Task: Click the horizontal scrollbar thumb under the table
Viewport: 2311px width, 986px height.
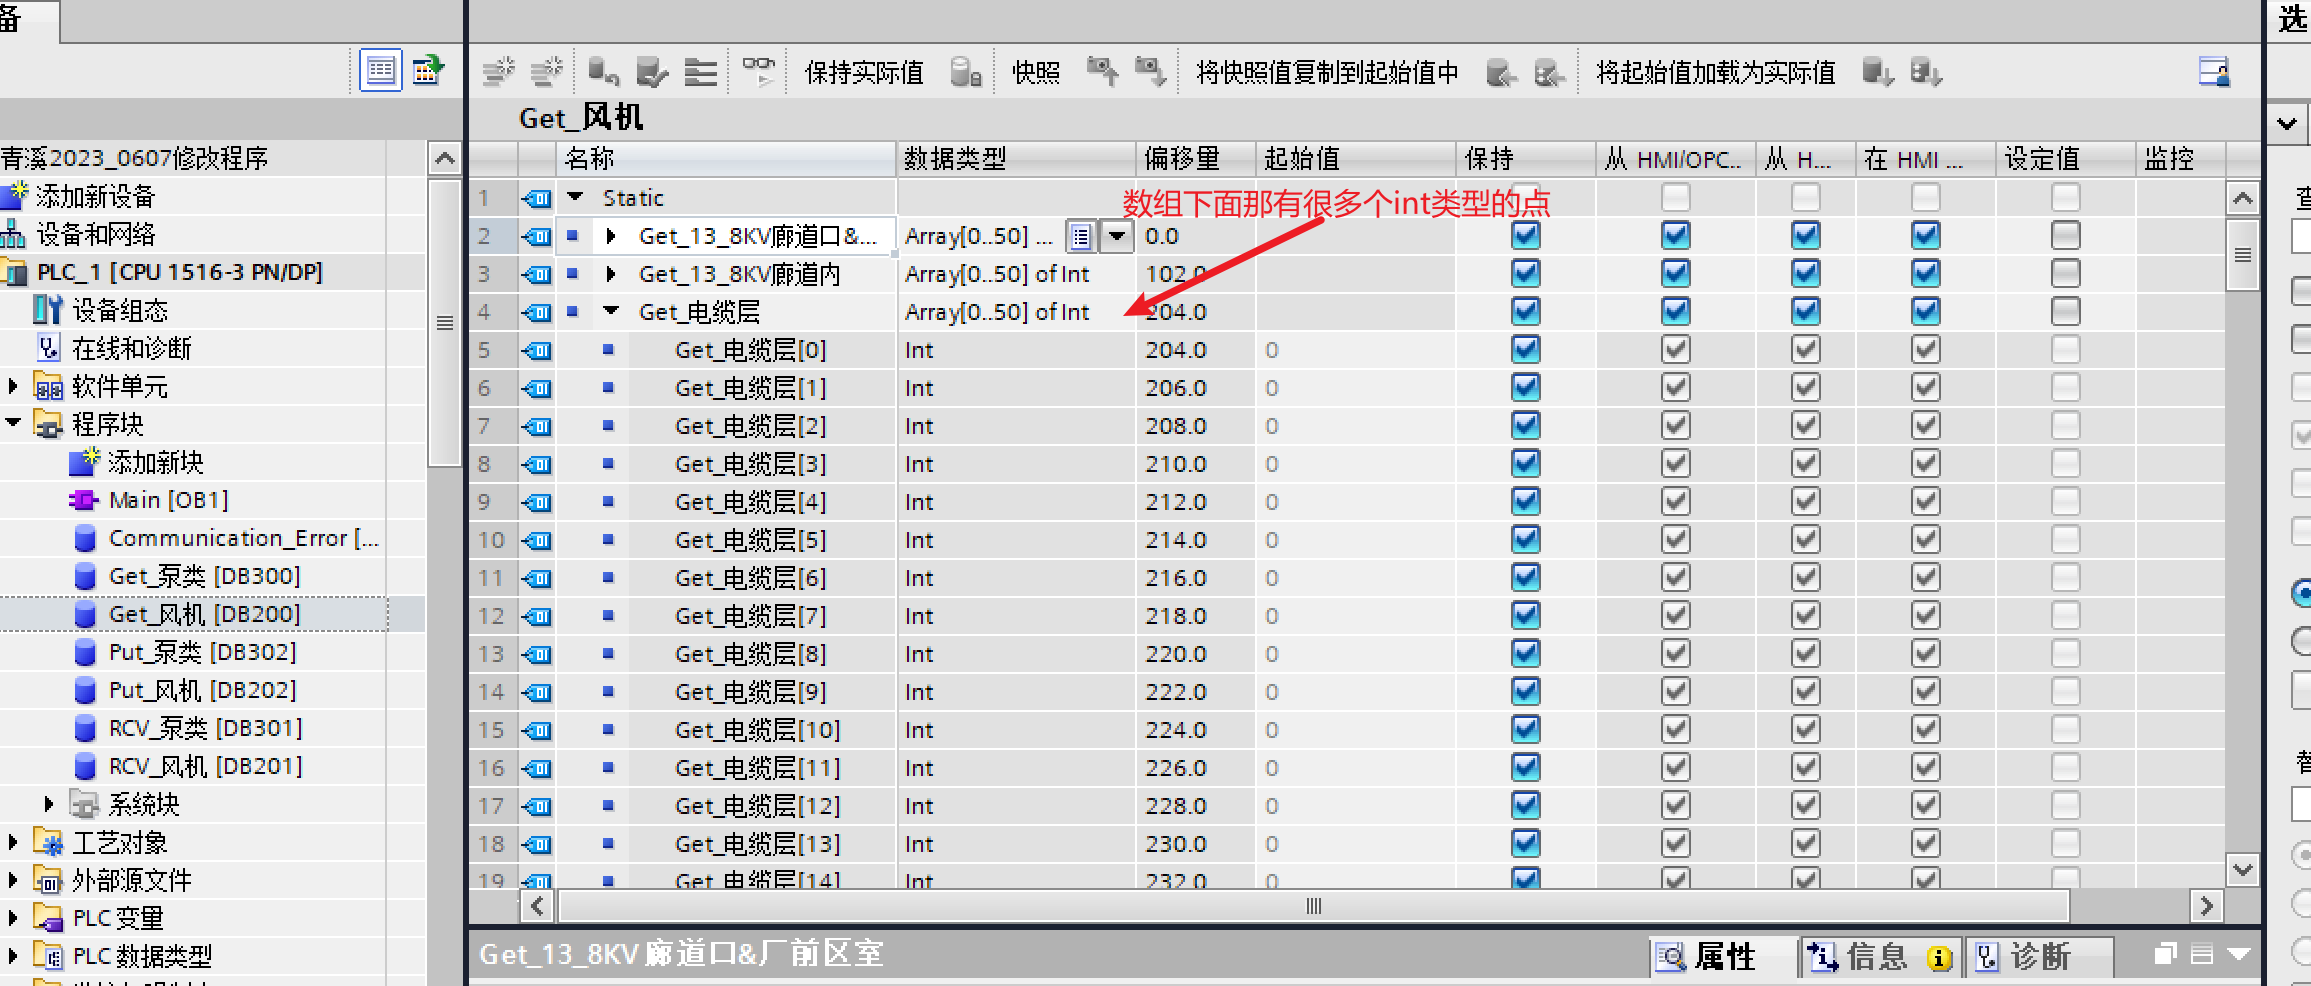Action: 1313,906
